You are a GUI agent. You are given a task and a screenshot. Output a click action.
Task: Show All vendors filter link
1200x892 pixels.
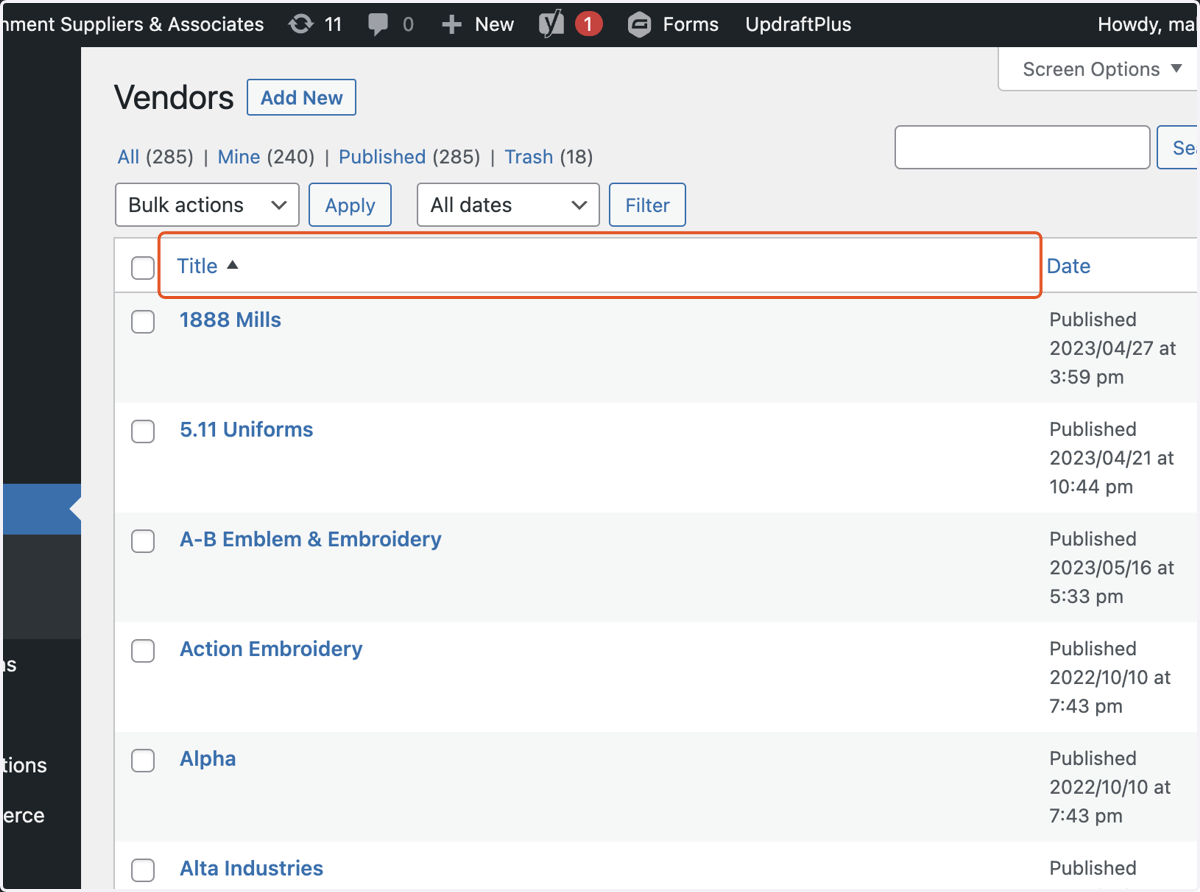click(128, 157)
